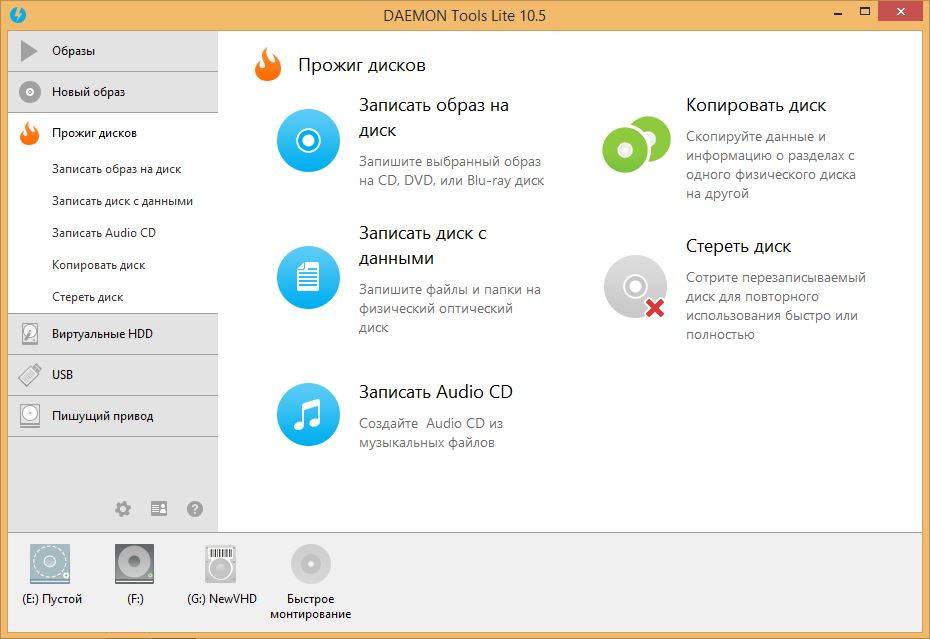Close the DAEMON Tools Lite window
This screenshot has width=930, height=639.
point(901,11)
